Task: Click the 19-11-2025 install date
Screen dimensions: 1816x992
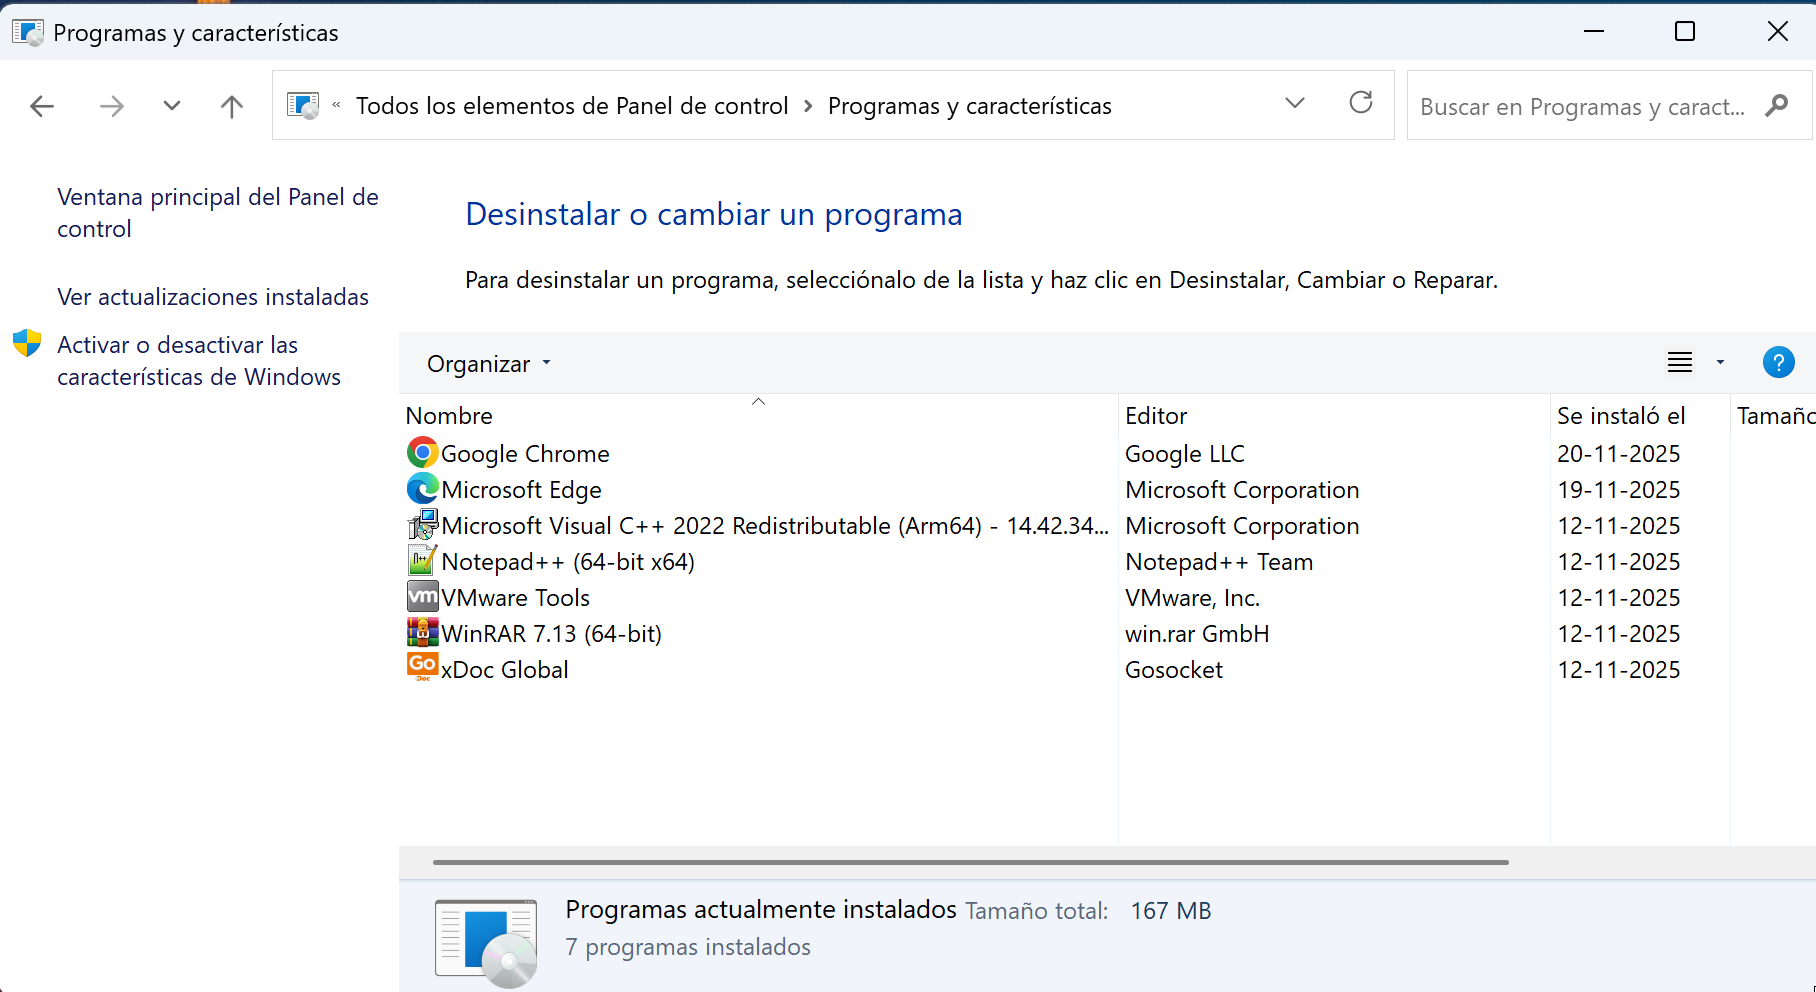Action: [1618, 490]
